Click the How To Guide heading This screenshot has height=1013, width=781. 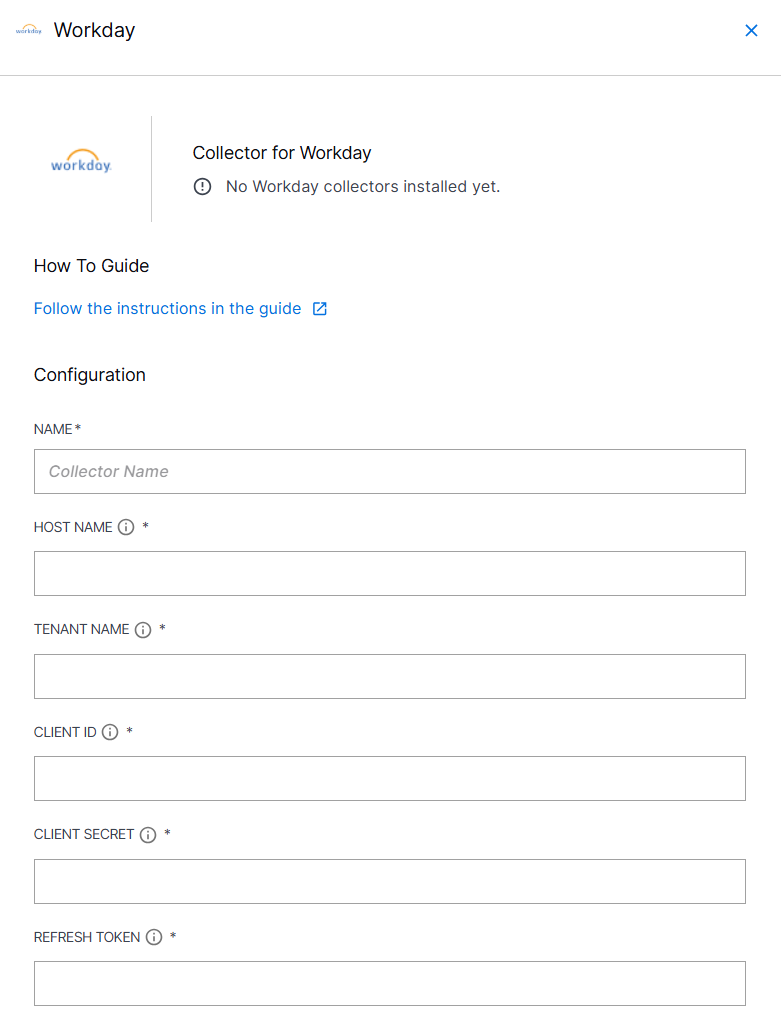[91, 266]
